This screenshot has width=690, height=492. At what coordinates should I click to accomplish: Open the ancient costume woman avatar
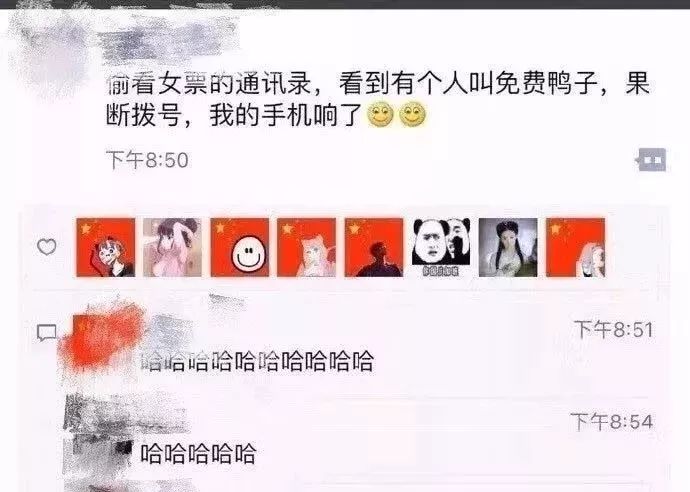(508, 247)
